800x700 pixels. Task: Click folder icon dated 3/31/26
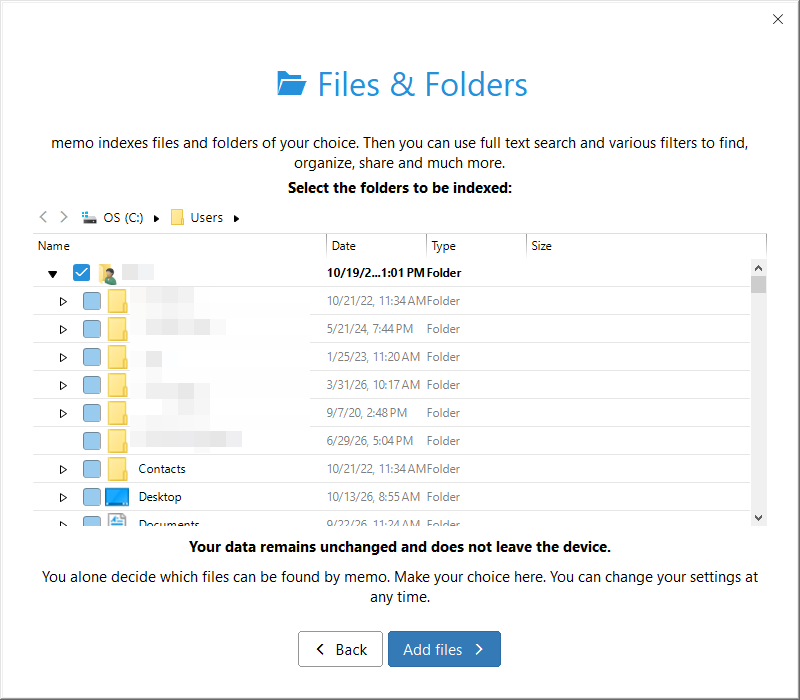[x=117, y=385]
